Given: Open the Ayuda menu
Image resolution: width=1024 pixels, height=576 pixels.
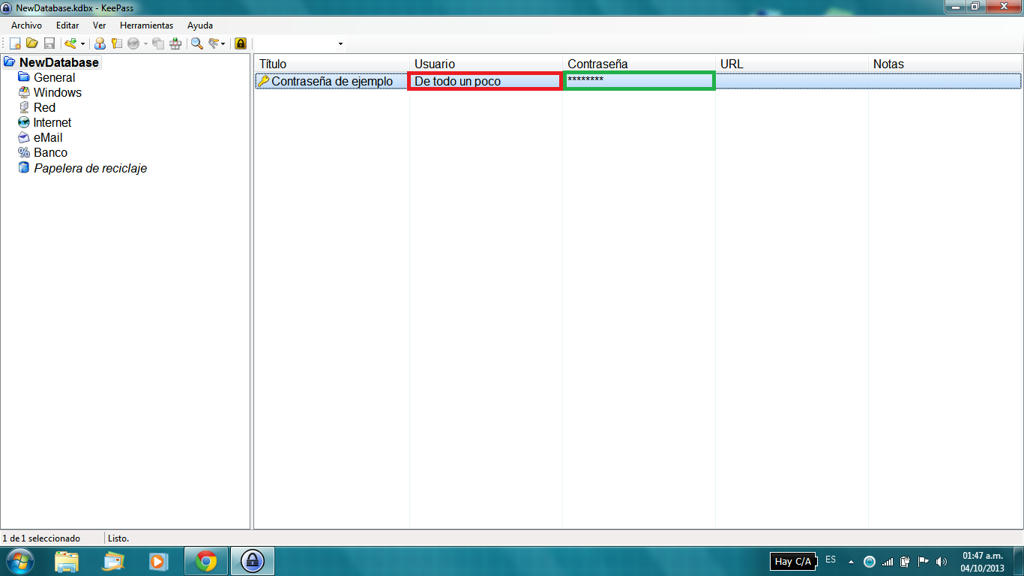Looking at the screenshot, I should [x=200, y=25].
